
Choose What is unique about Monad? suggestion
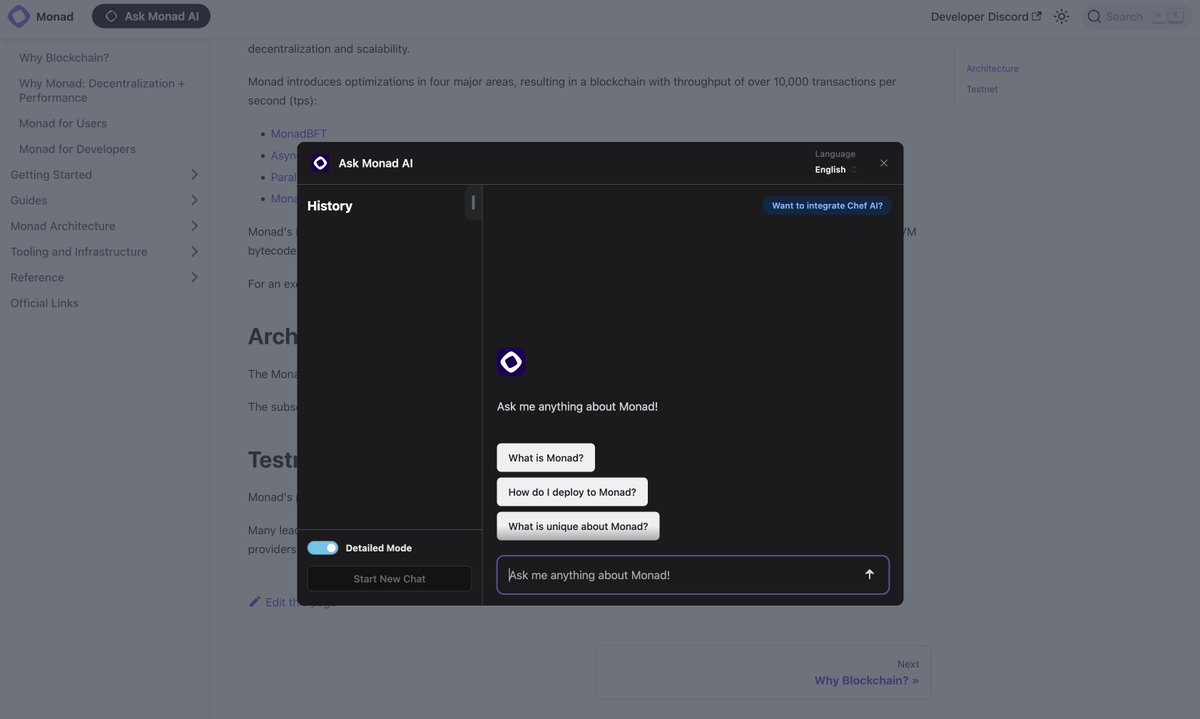click(x=578, y=526)
